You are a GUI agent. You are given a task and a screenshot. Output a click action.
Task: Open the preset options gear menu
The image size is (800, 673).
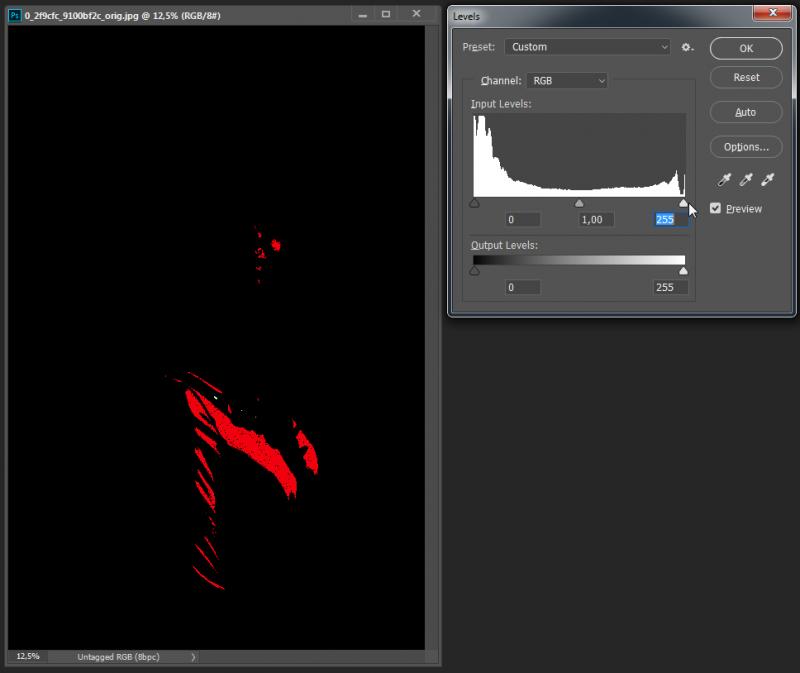coord(687,47)
